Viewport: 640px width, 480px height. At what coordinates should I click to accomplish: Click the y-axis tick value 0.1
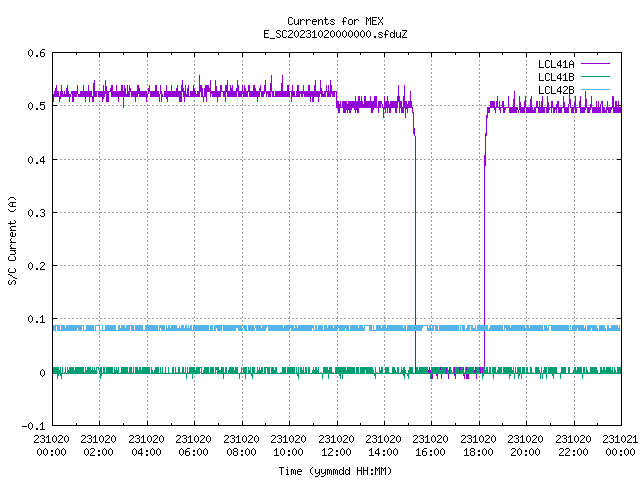[36, 319]
